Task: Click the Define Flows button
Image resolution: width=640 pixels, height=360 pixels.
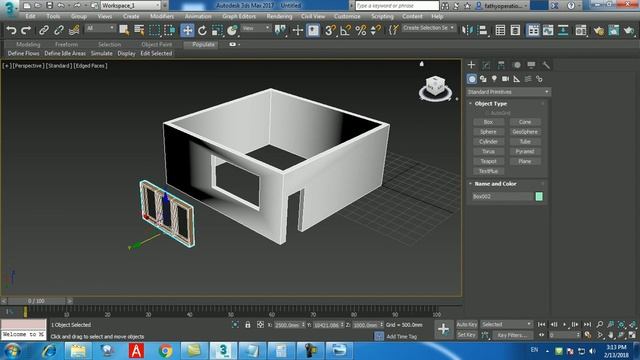Action: point(24,53)
